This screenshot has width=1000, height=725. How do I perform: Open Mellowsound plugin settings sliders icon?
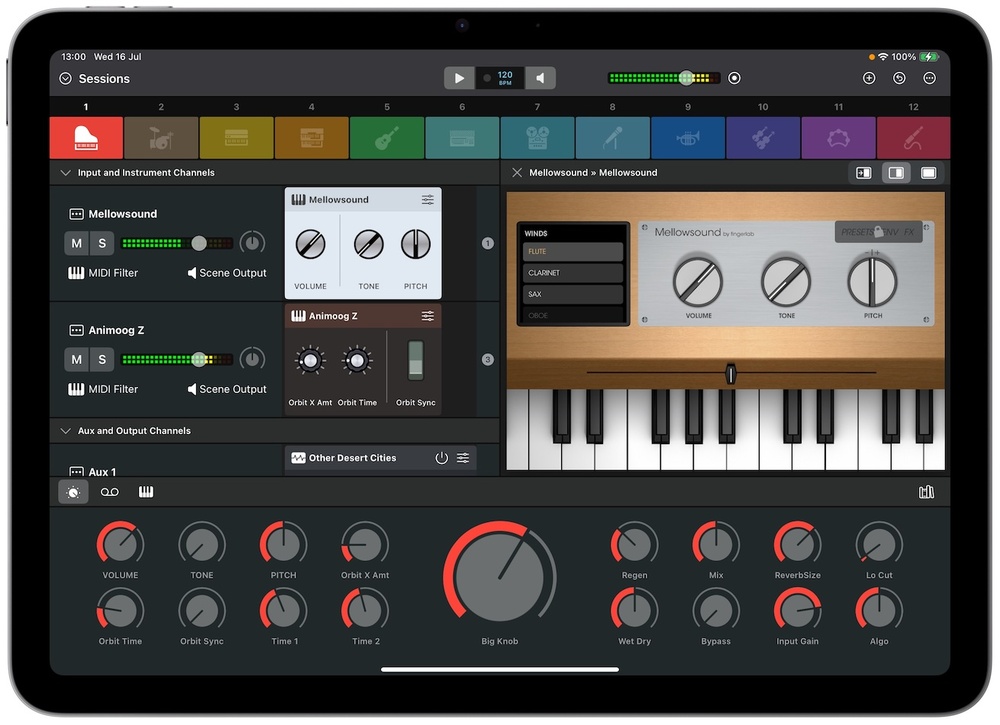click(428, 200)
